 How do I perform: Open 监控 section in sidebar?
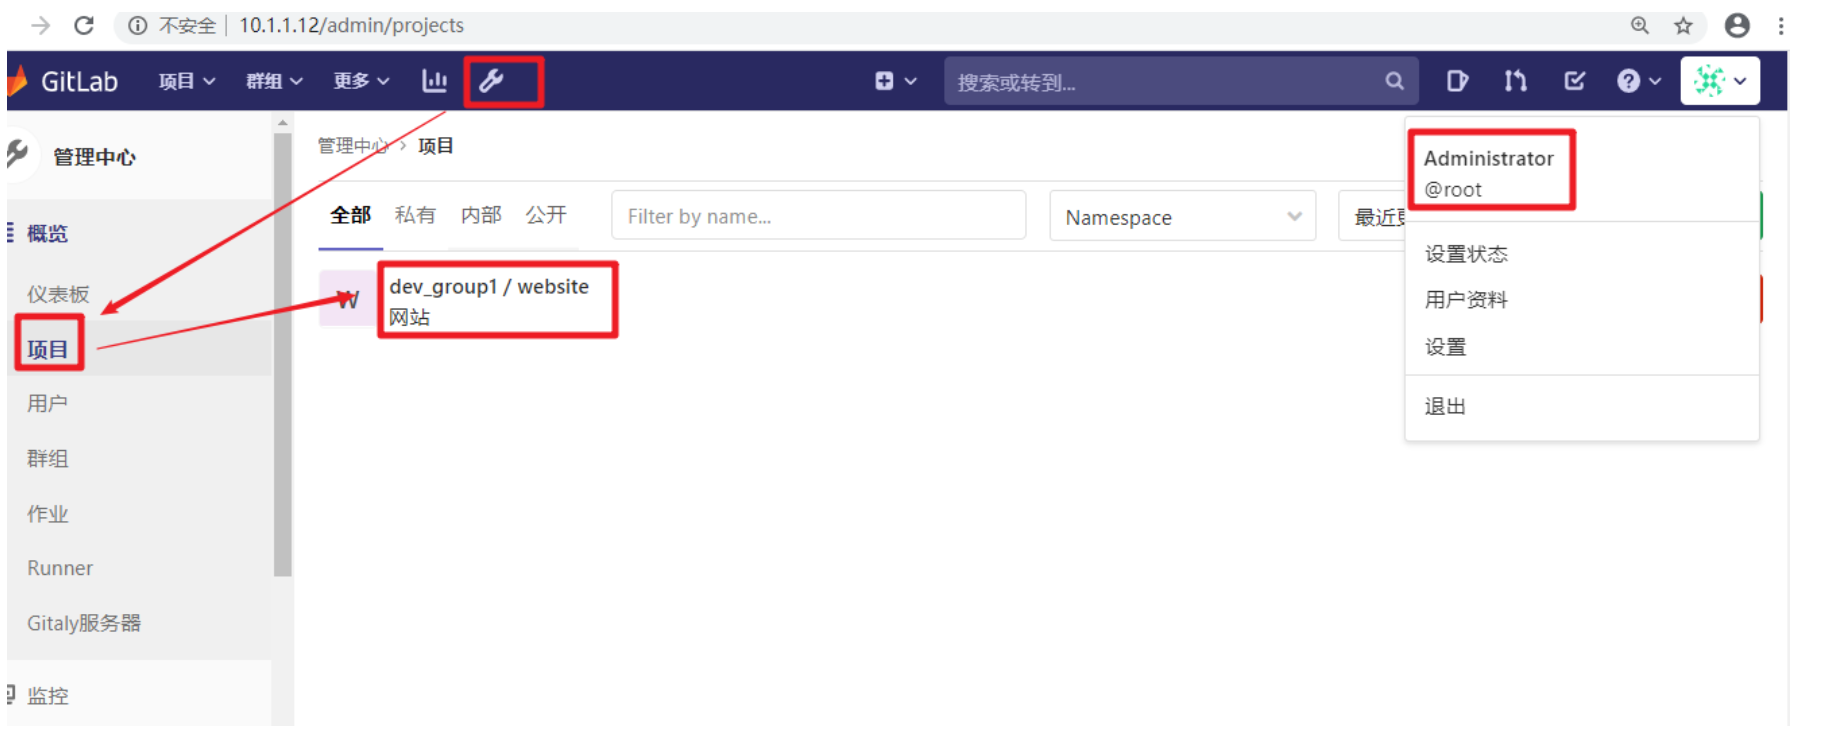click(47, 695)
